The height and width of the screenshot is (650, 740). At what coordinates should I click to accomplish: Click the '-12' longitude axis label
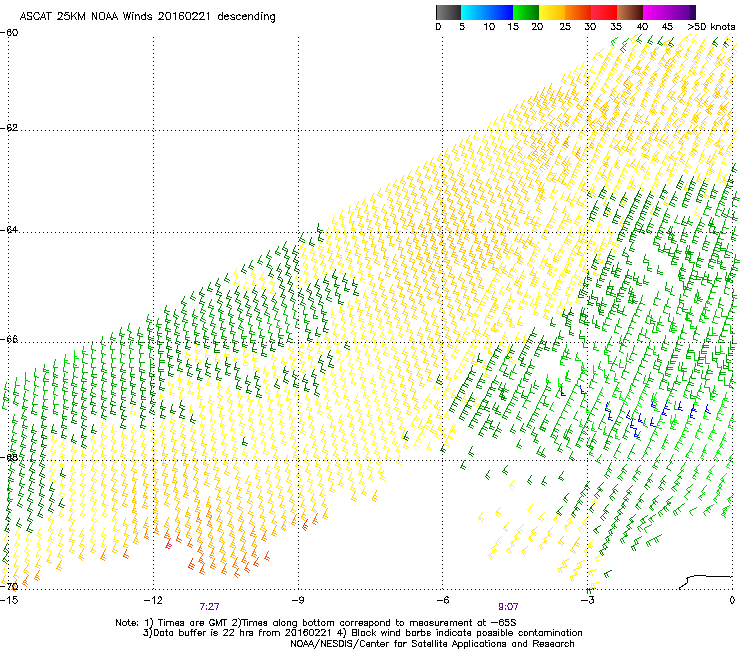(153, 600)
